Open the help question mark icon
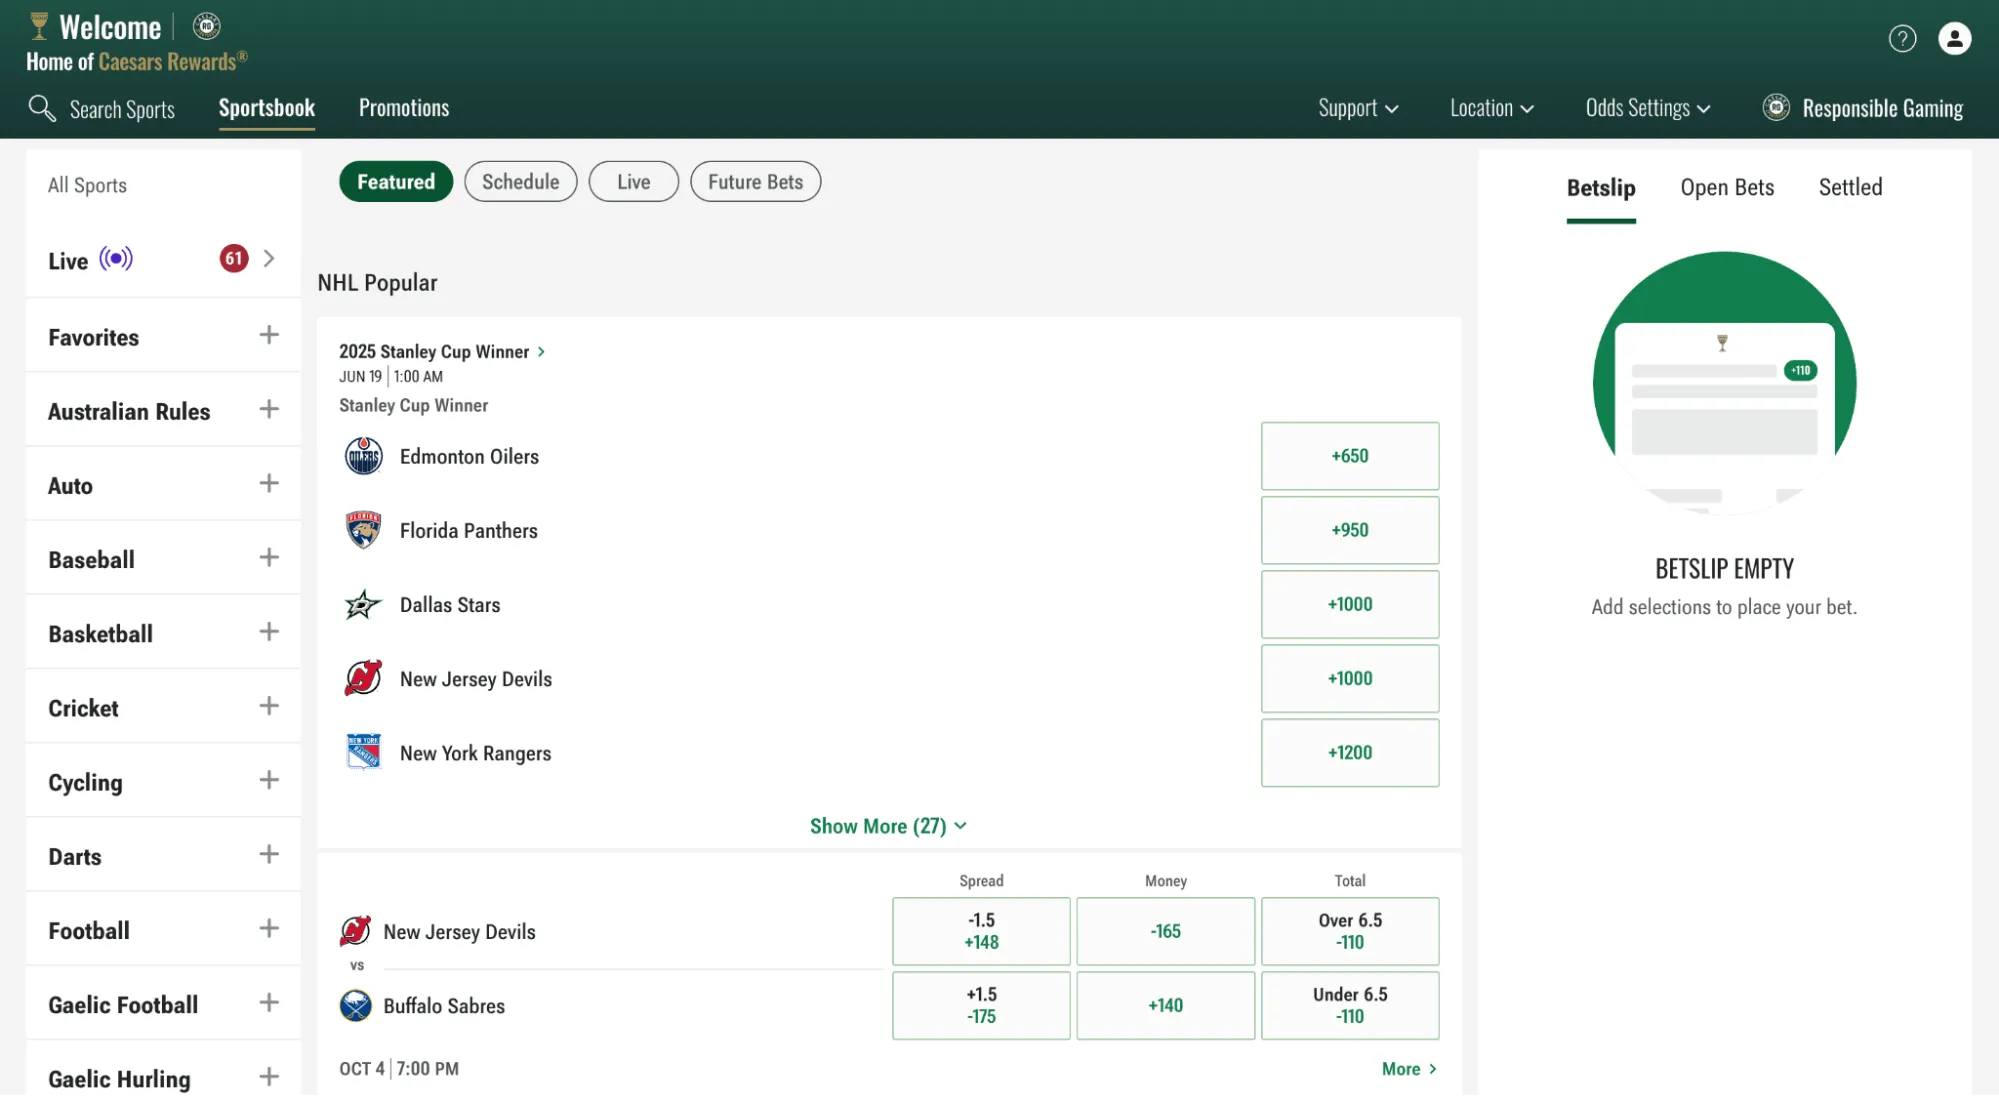Viewport: 1999px width, 1096px height. coord(1902,39)
